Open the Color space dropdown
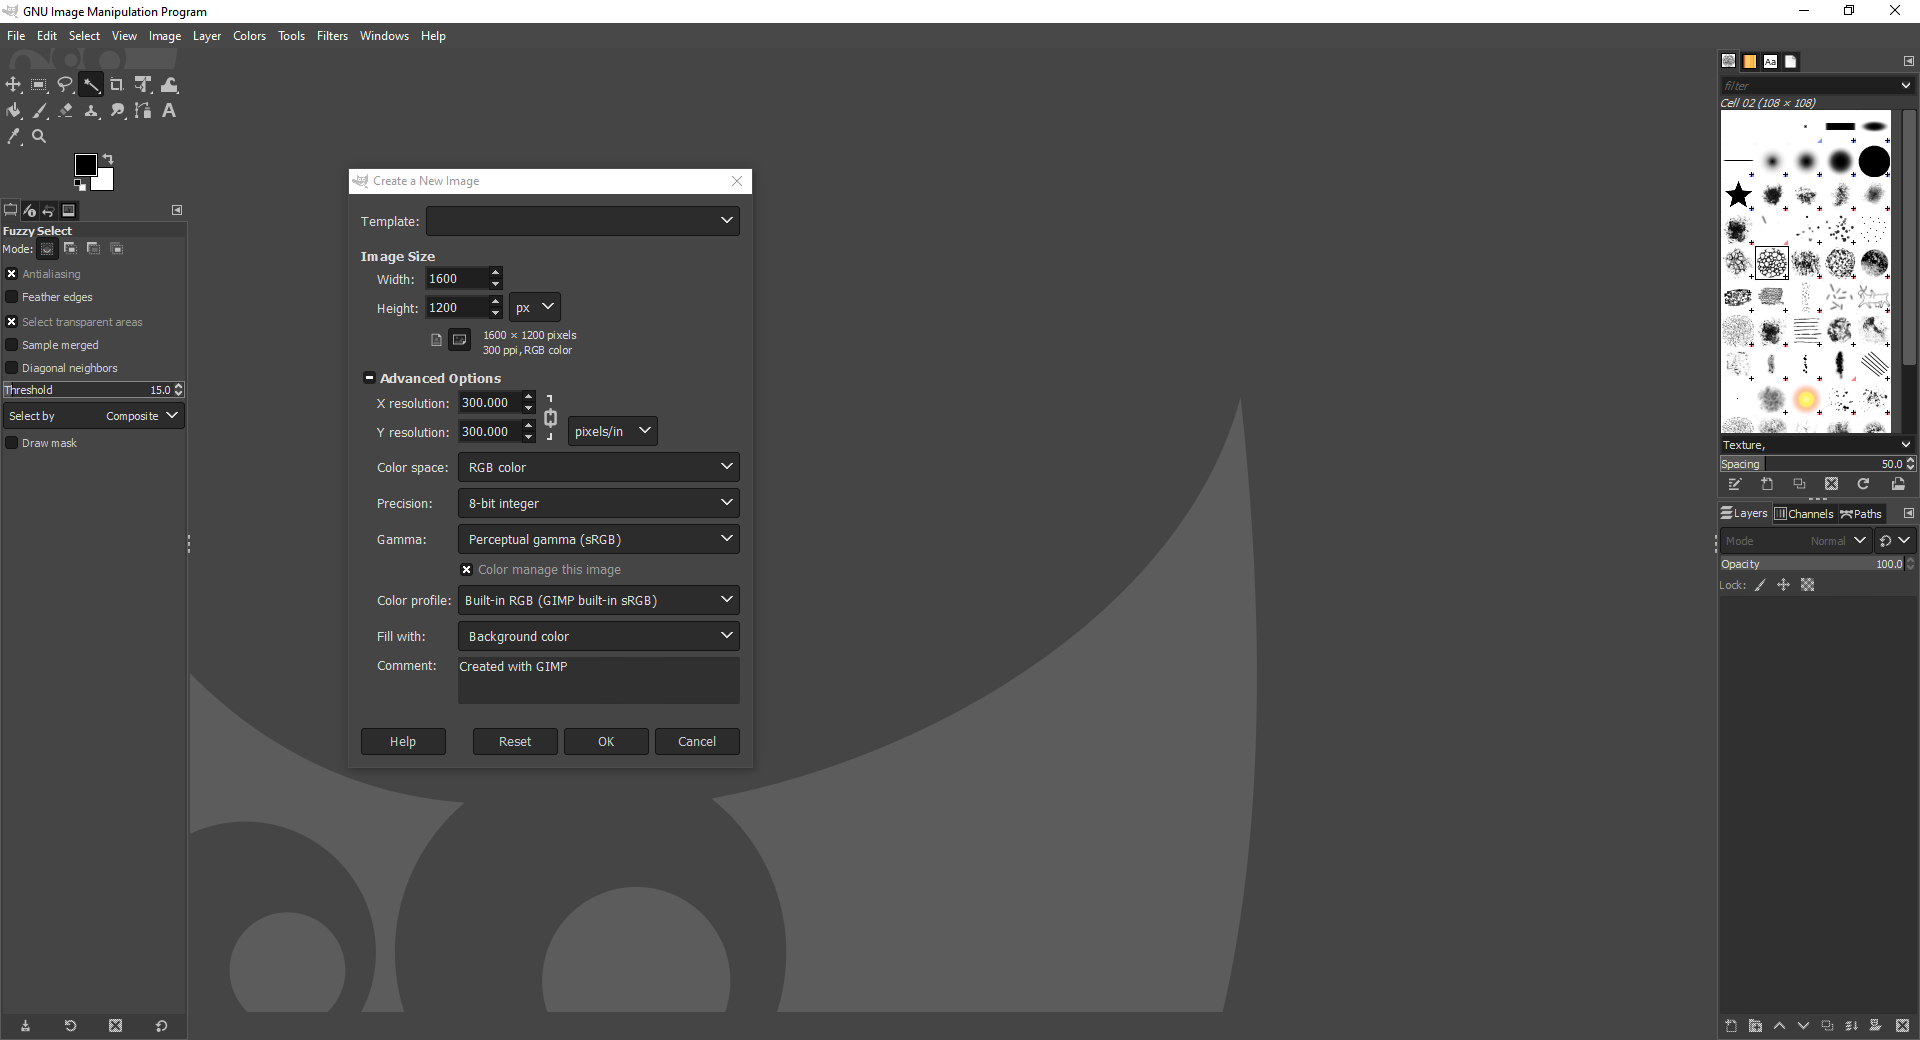Viewport: 1920px width, 1040px height. (x=599, y=467)
